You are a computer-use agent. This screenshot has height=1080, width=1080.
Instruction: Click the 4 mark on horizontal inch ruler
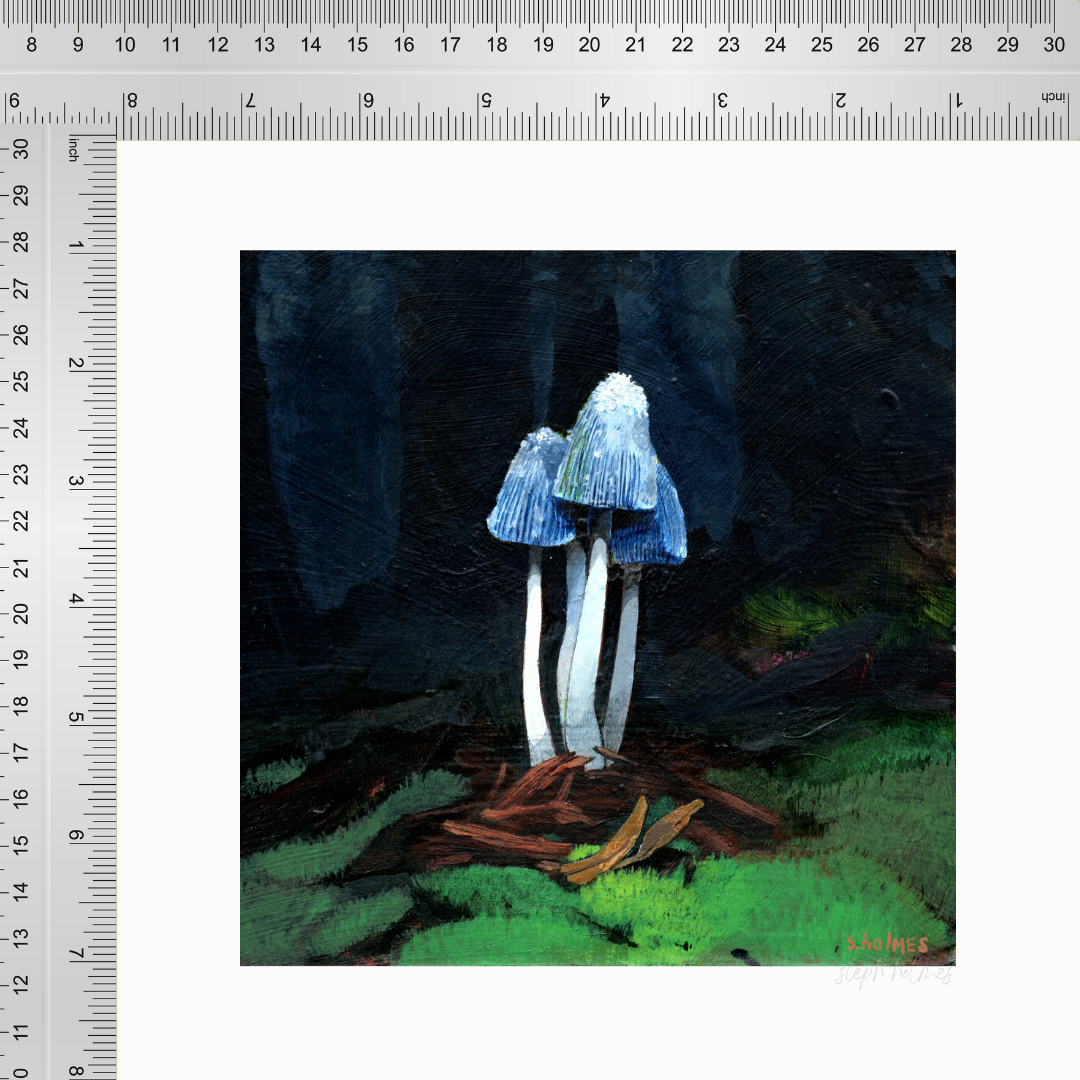coord(604,101)
